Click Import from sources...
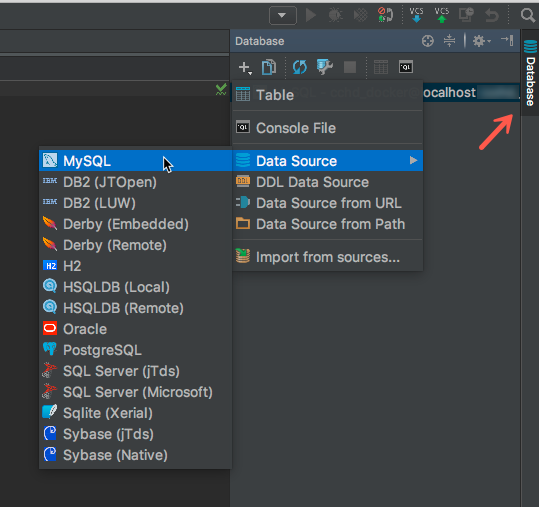 [328, 257]
